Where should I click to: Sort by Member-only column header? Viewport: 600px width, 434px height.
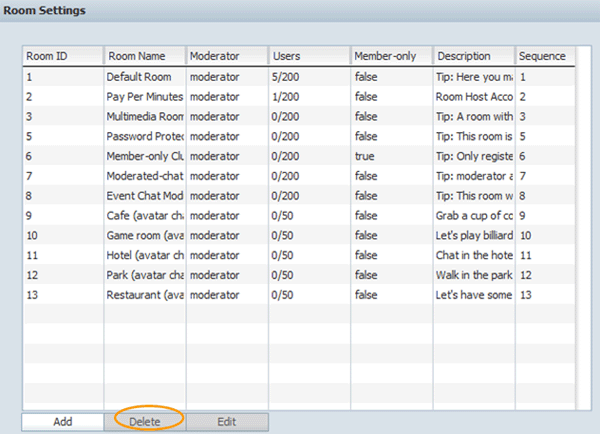pos(390,56)
